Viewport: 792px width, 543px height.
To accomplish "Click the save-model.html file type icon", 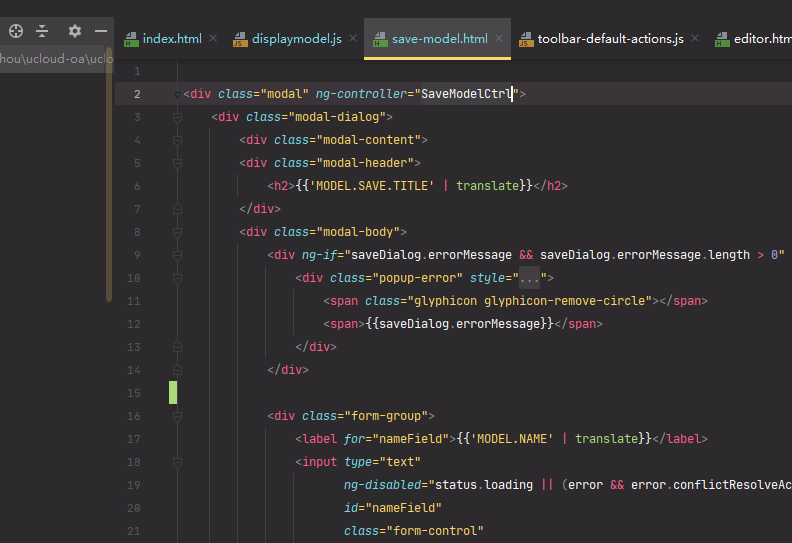I will click(380, 39).
